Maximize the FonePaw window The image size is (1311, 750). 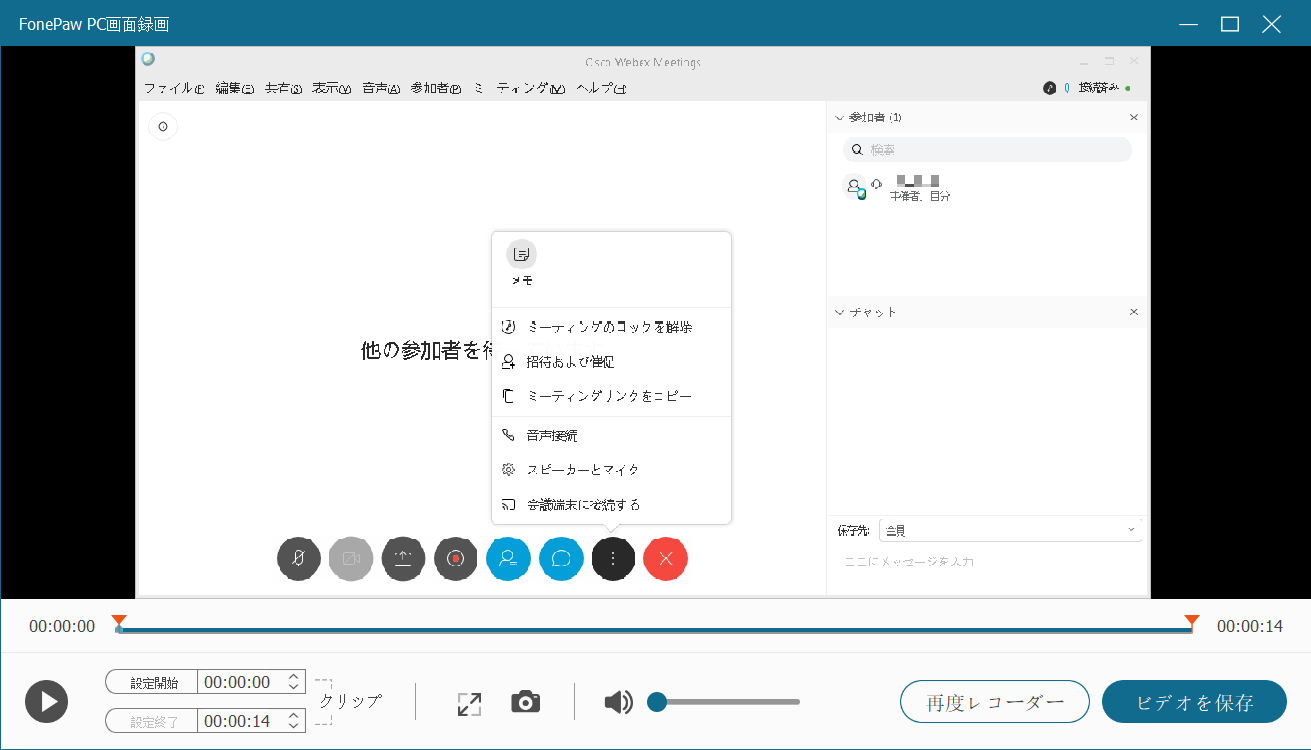coord(1230,24)
